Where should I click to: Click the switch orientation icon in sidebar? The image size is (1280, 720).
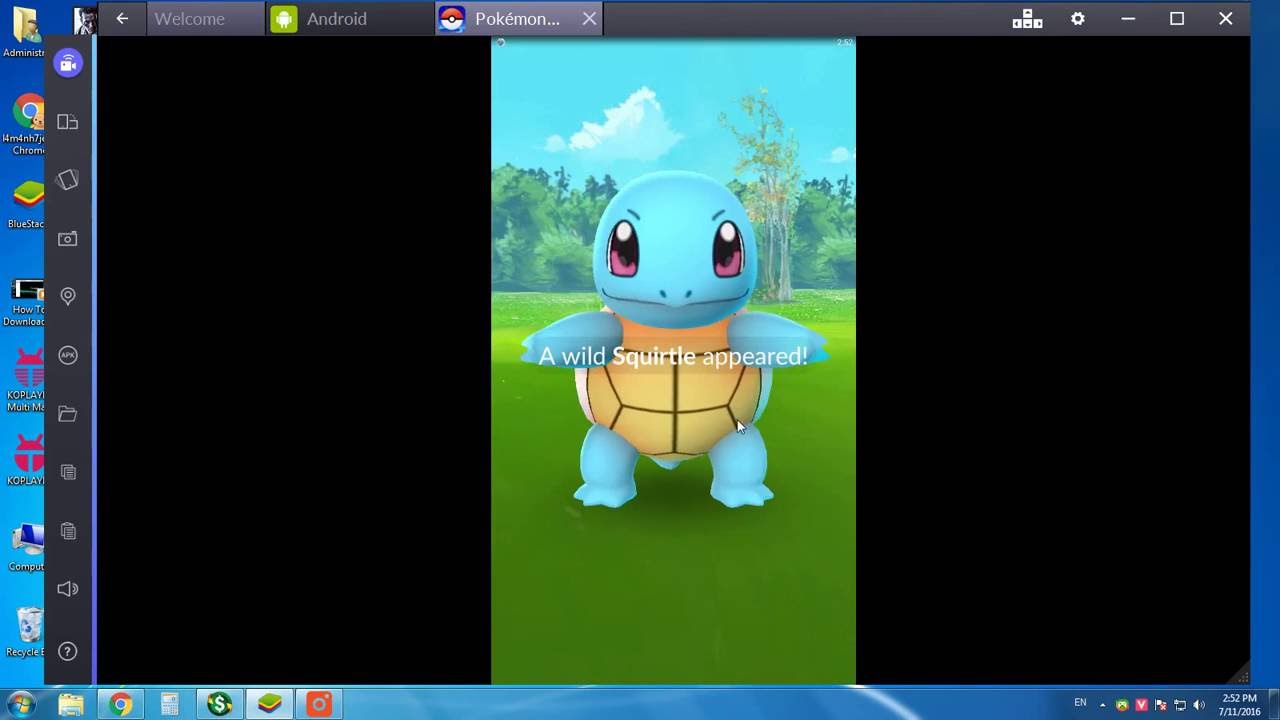(68, 122)
